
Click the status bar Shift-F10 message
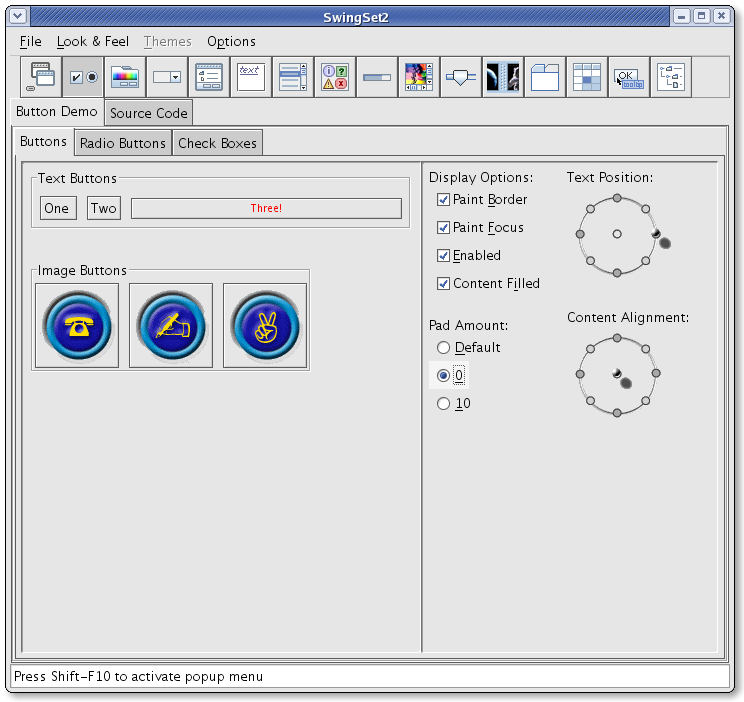(139, 676)
